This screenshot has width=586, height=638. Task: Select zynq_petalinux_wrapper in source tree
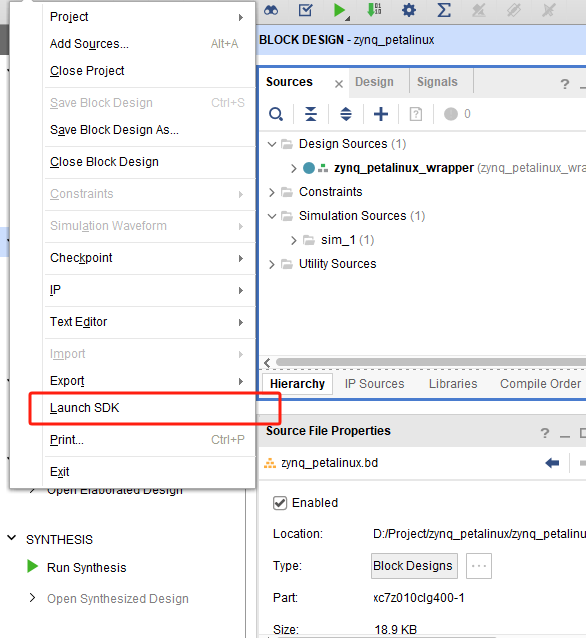pyautogui.click(x=404, y=168)
